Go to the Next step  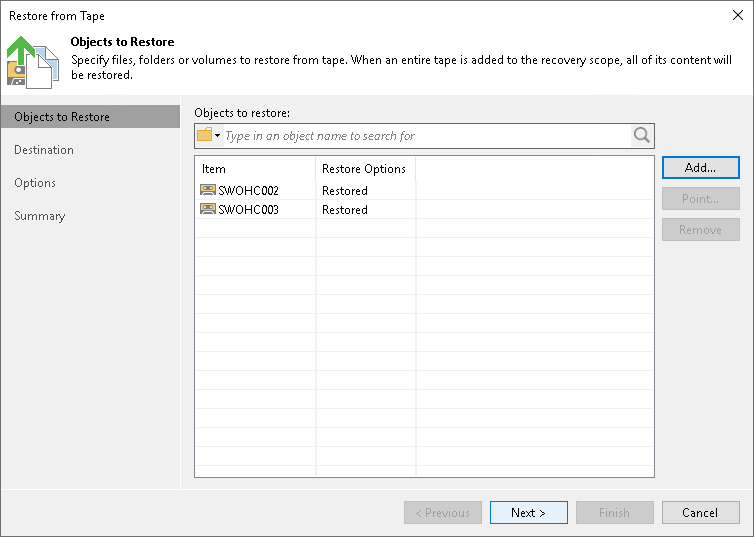[528, 512]
